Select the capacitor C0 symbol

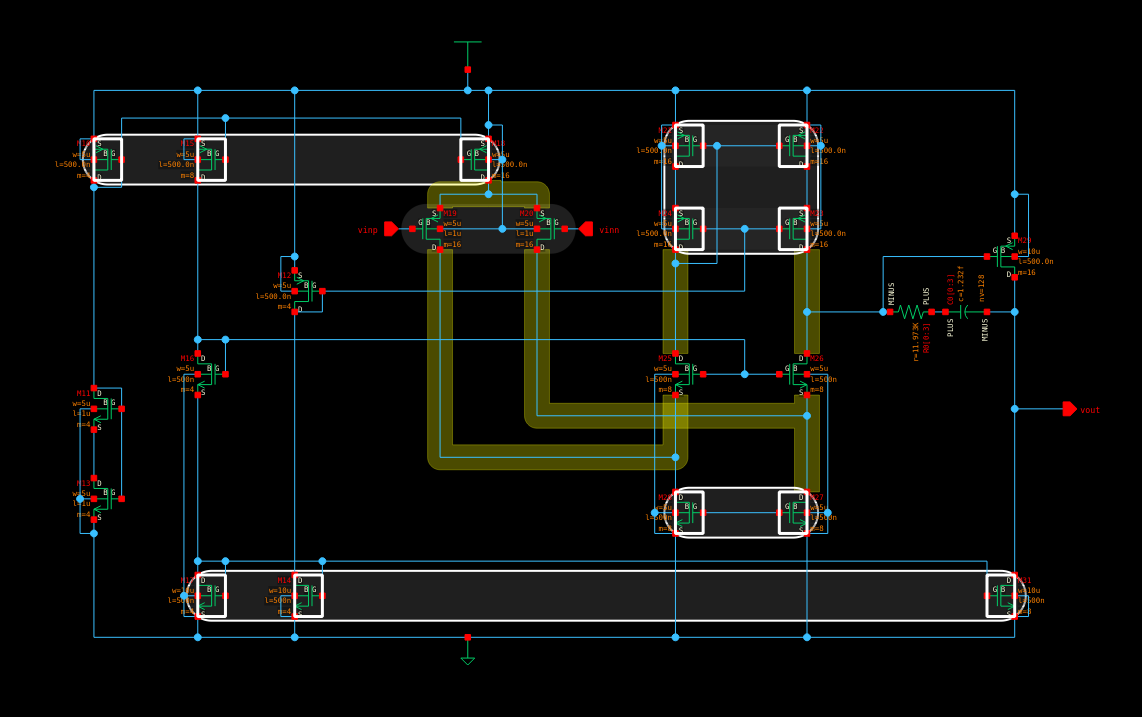click(963, 312)
